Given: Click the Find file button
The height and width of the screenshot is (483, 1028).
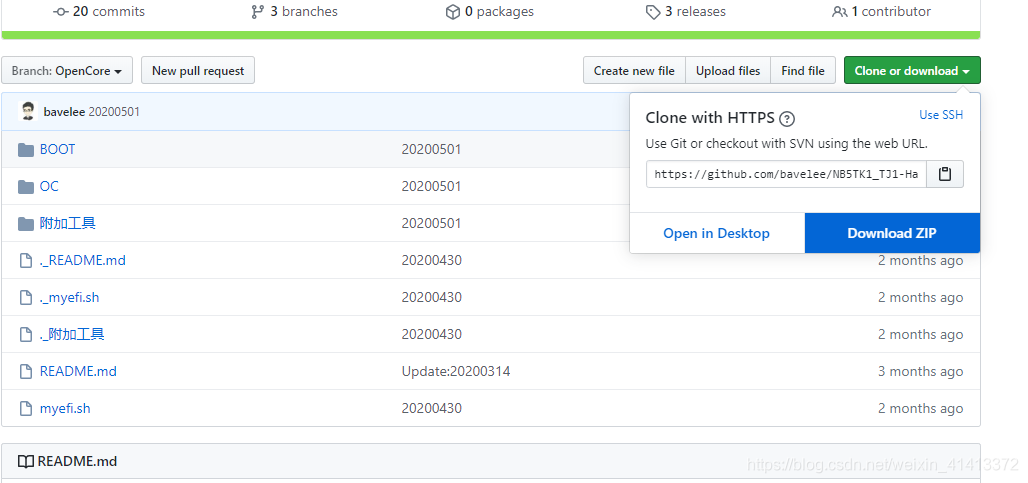Looking at the screenshot, I should point(803,70).
